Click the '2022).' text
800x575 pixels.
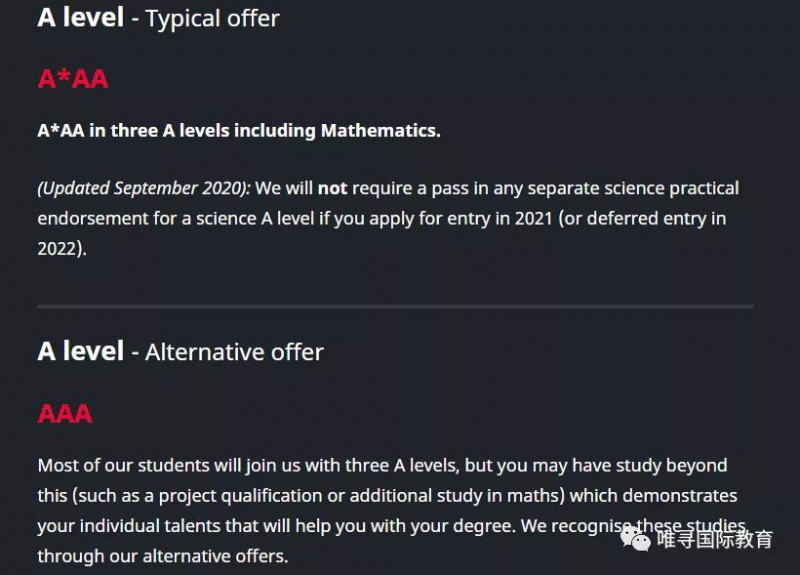tap(62, 248)
